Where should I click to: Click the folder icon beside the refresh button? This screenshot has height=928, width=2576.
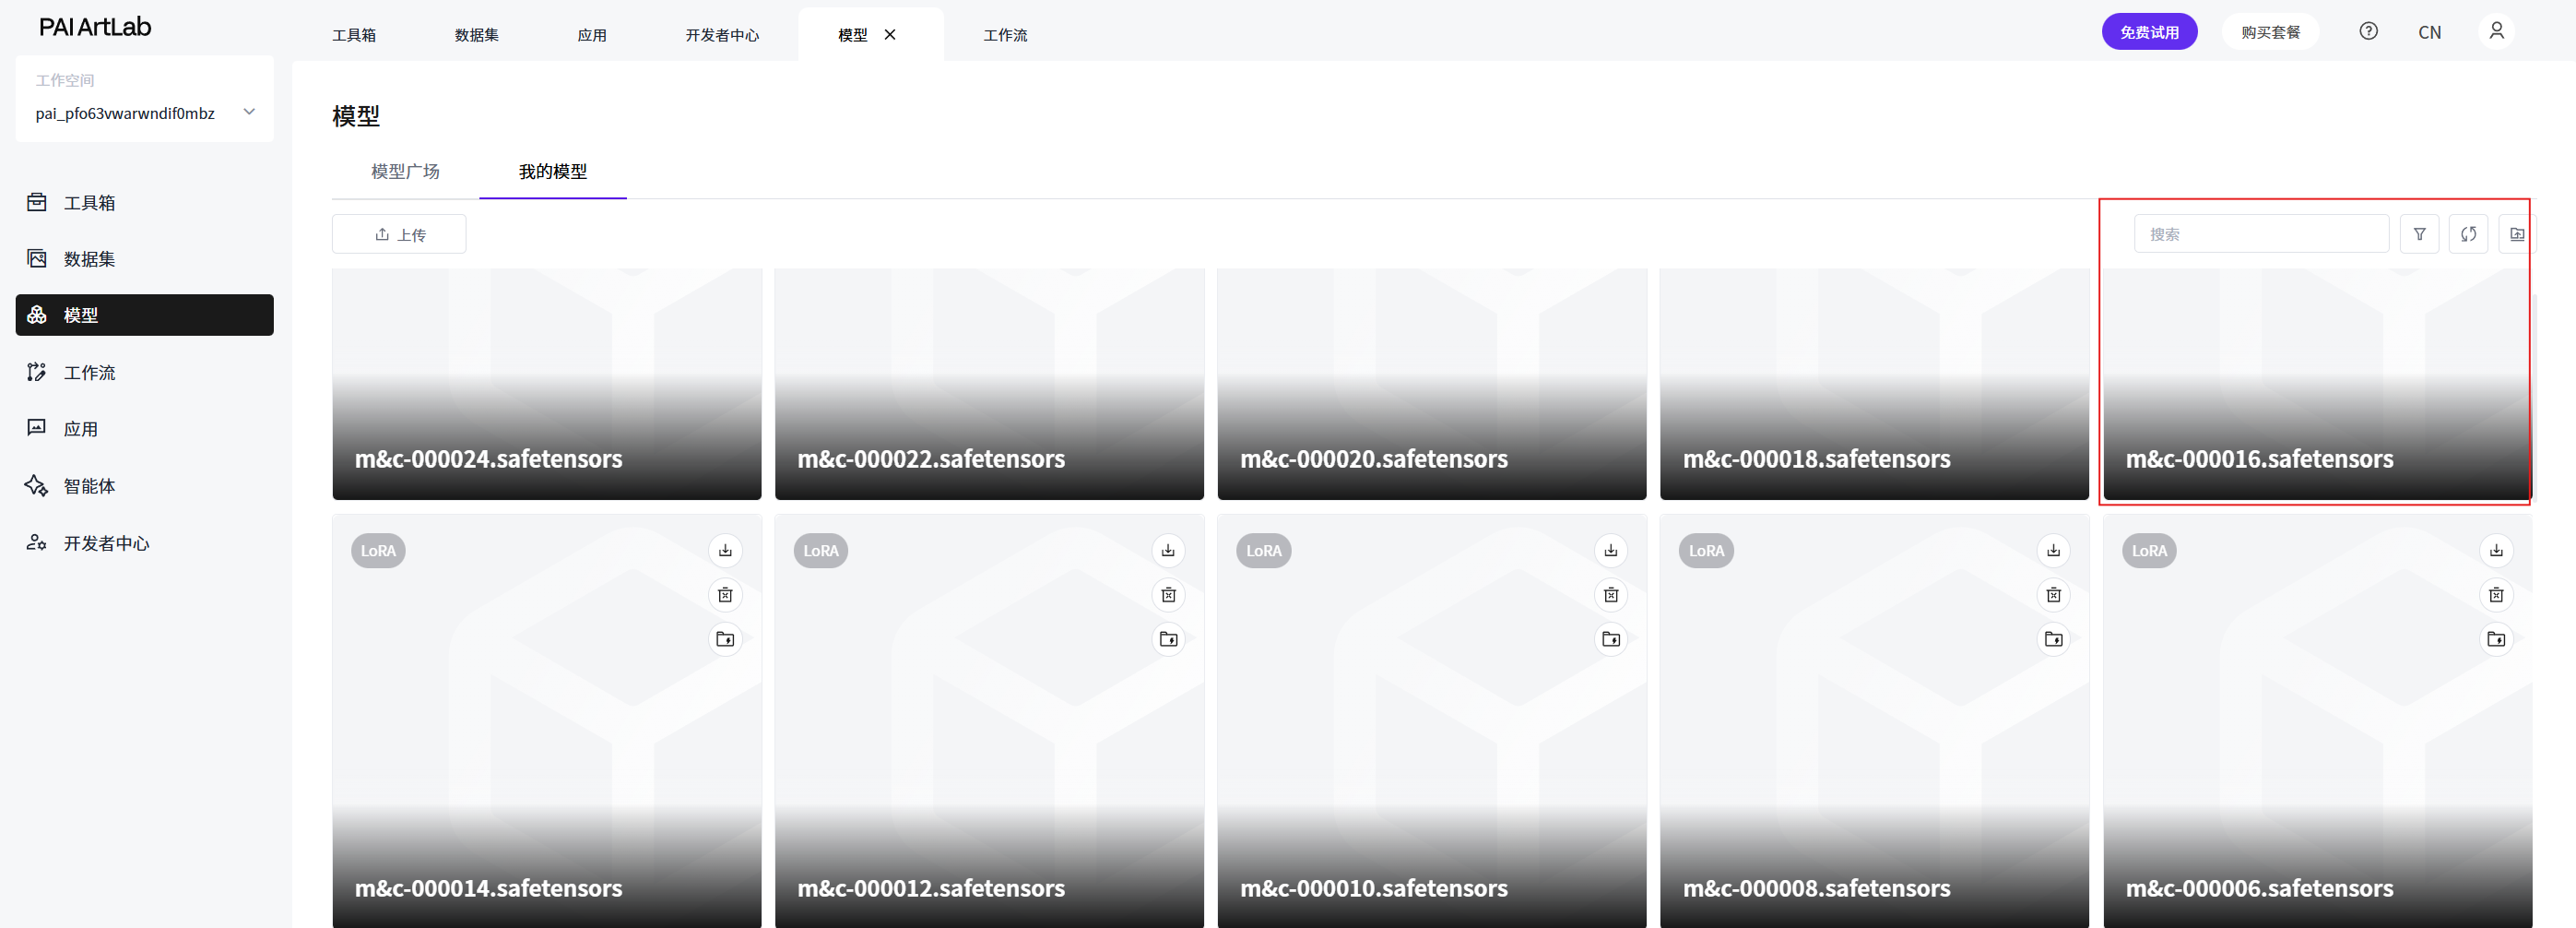2518,234
